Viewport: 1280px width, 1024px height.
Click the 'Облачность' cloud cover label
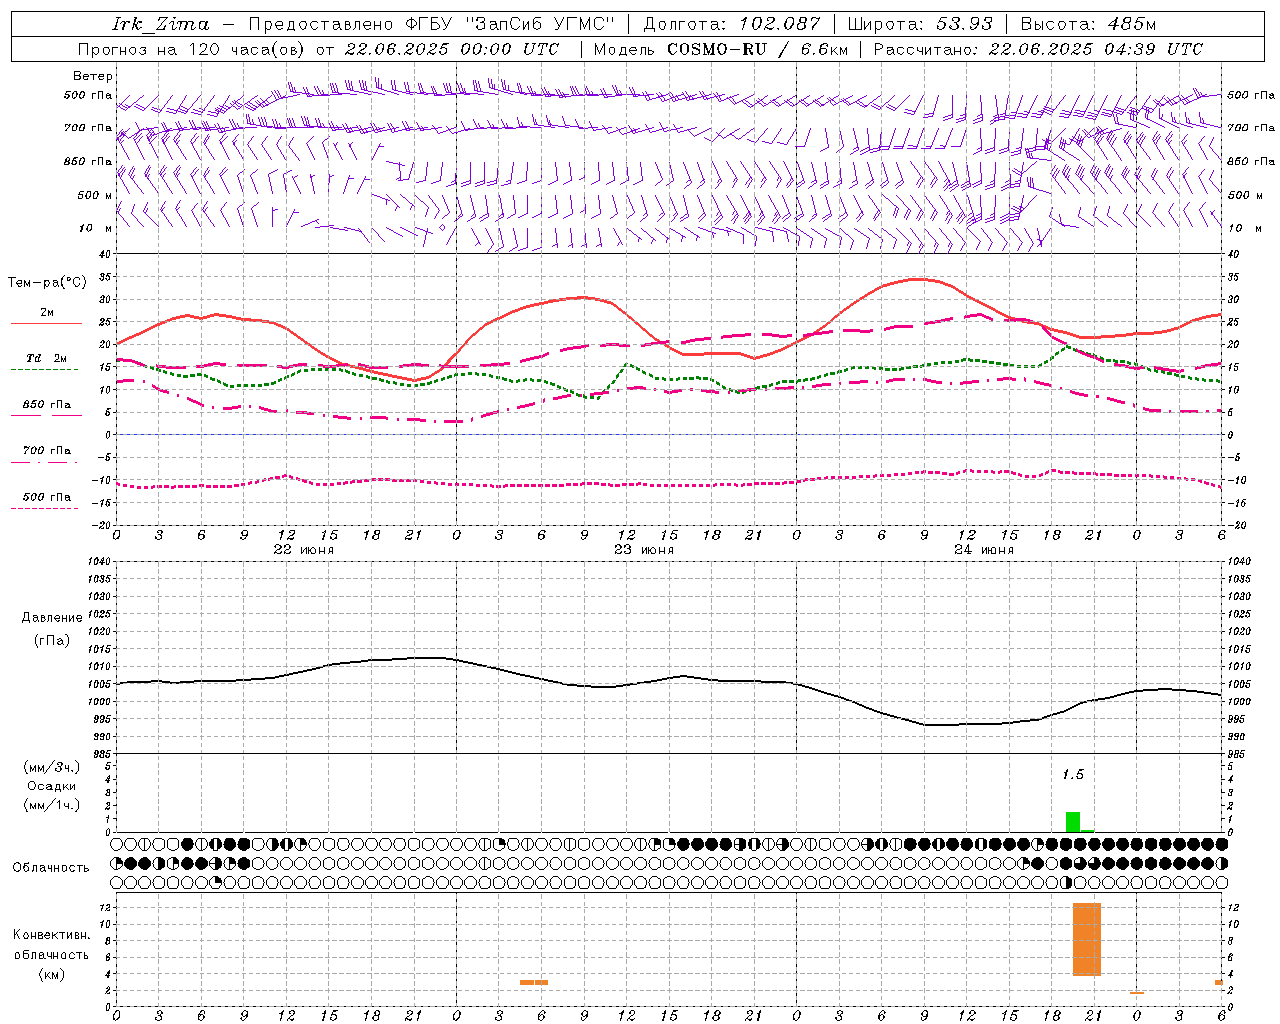pyautogui.click(x=51, y=868)
